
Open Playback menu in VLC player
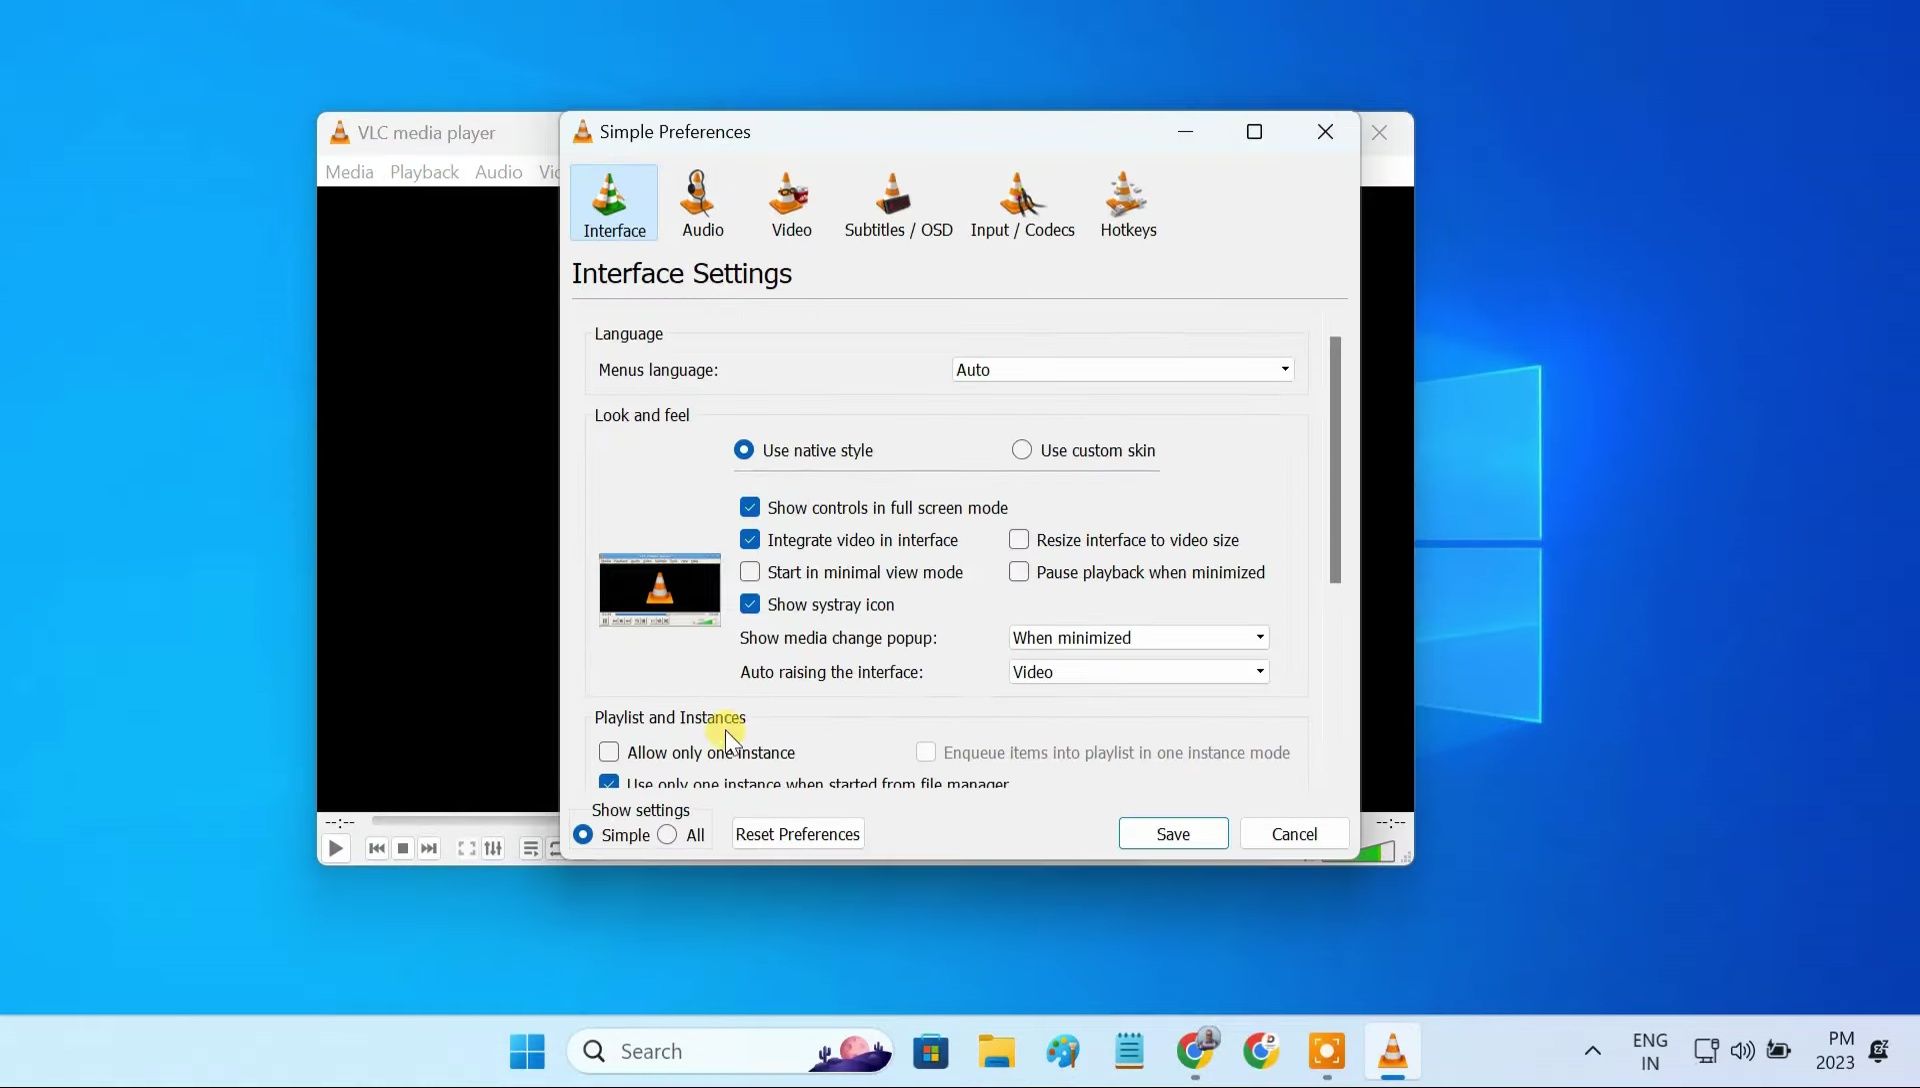click(424, 172)
